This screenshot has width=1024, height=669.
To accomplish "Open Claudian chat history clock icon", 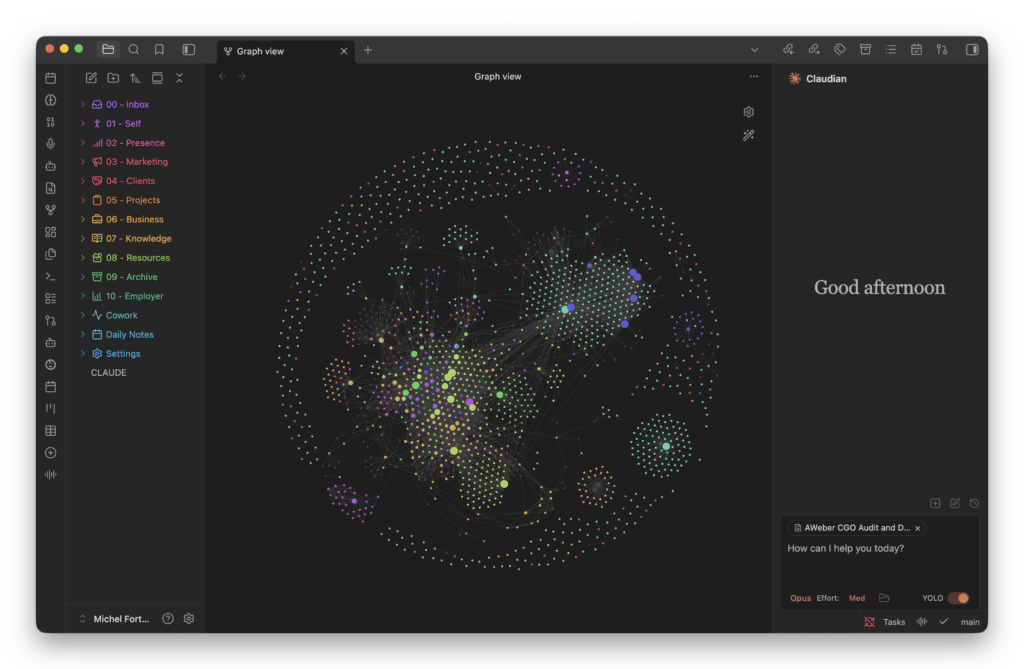I will (x=974, y=503).
